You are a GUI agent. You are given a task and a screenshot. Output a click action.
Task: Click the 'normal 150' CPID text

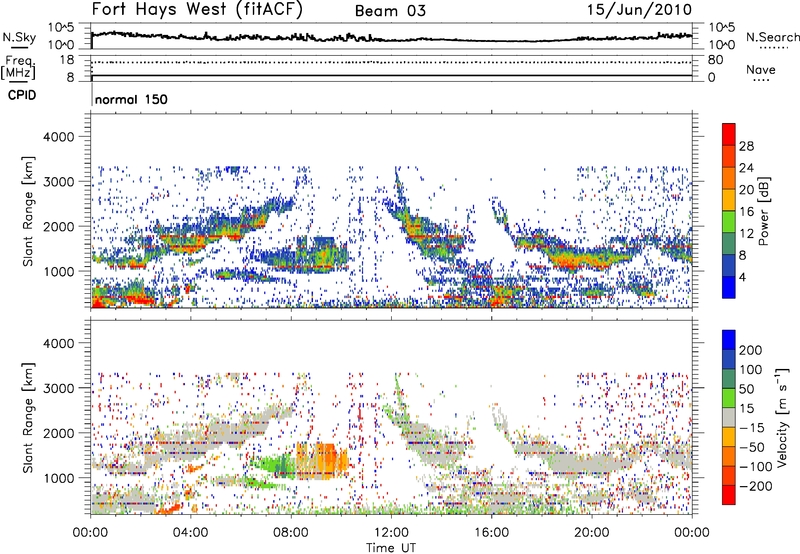click(x=131, y=99)
